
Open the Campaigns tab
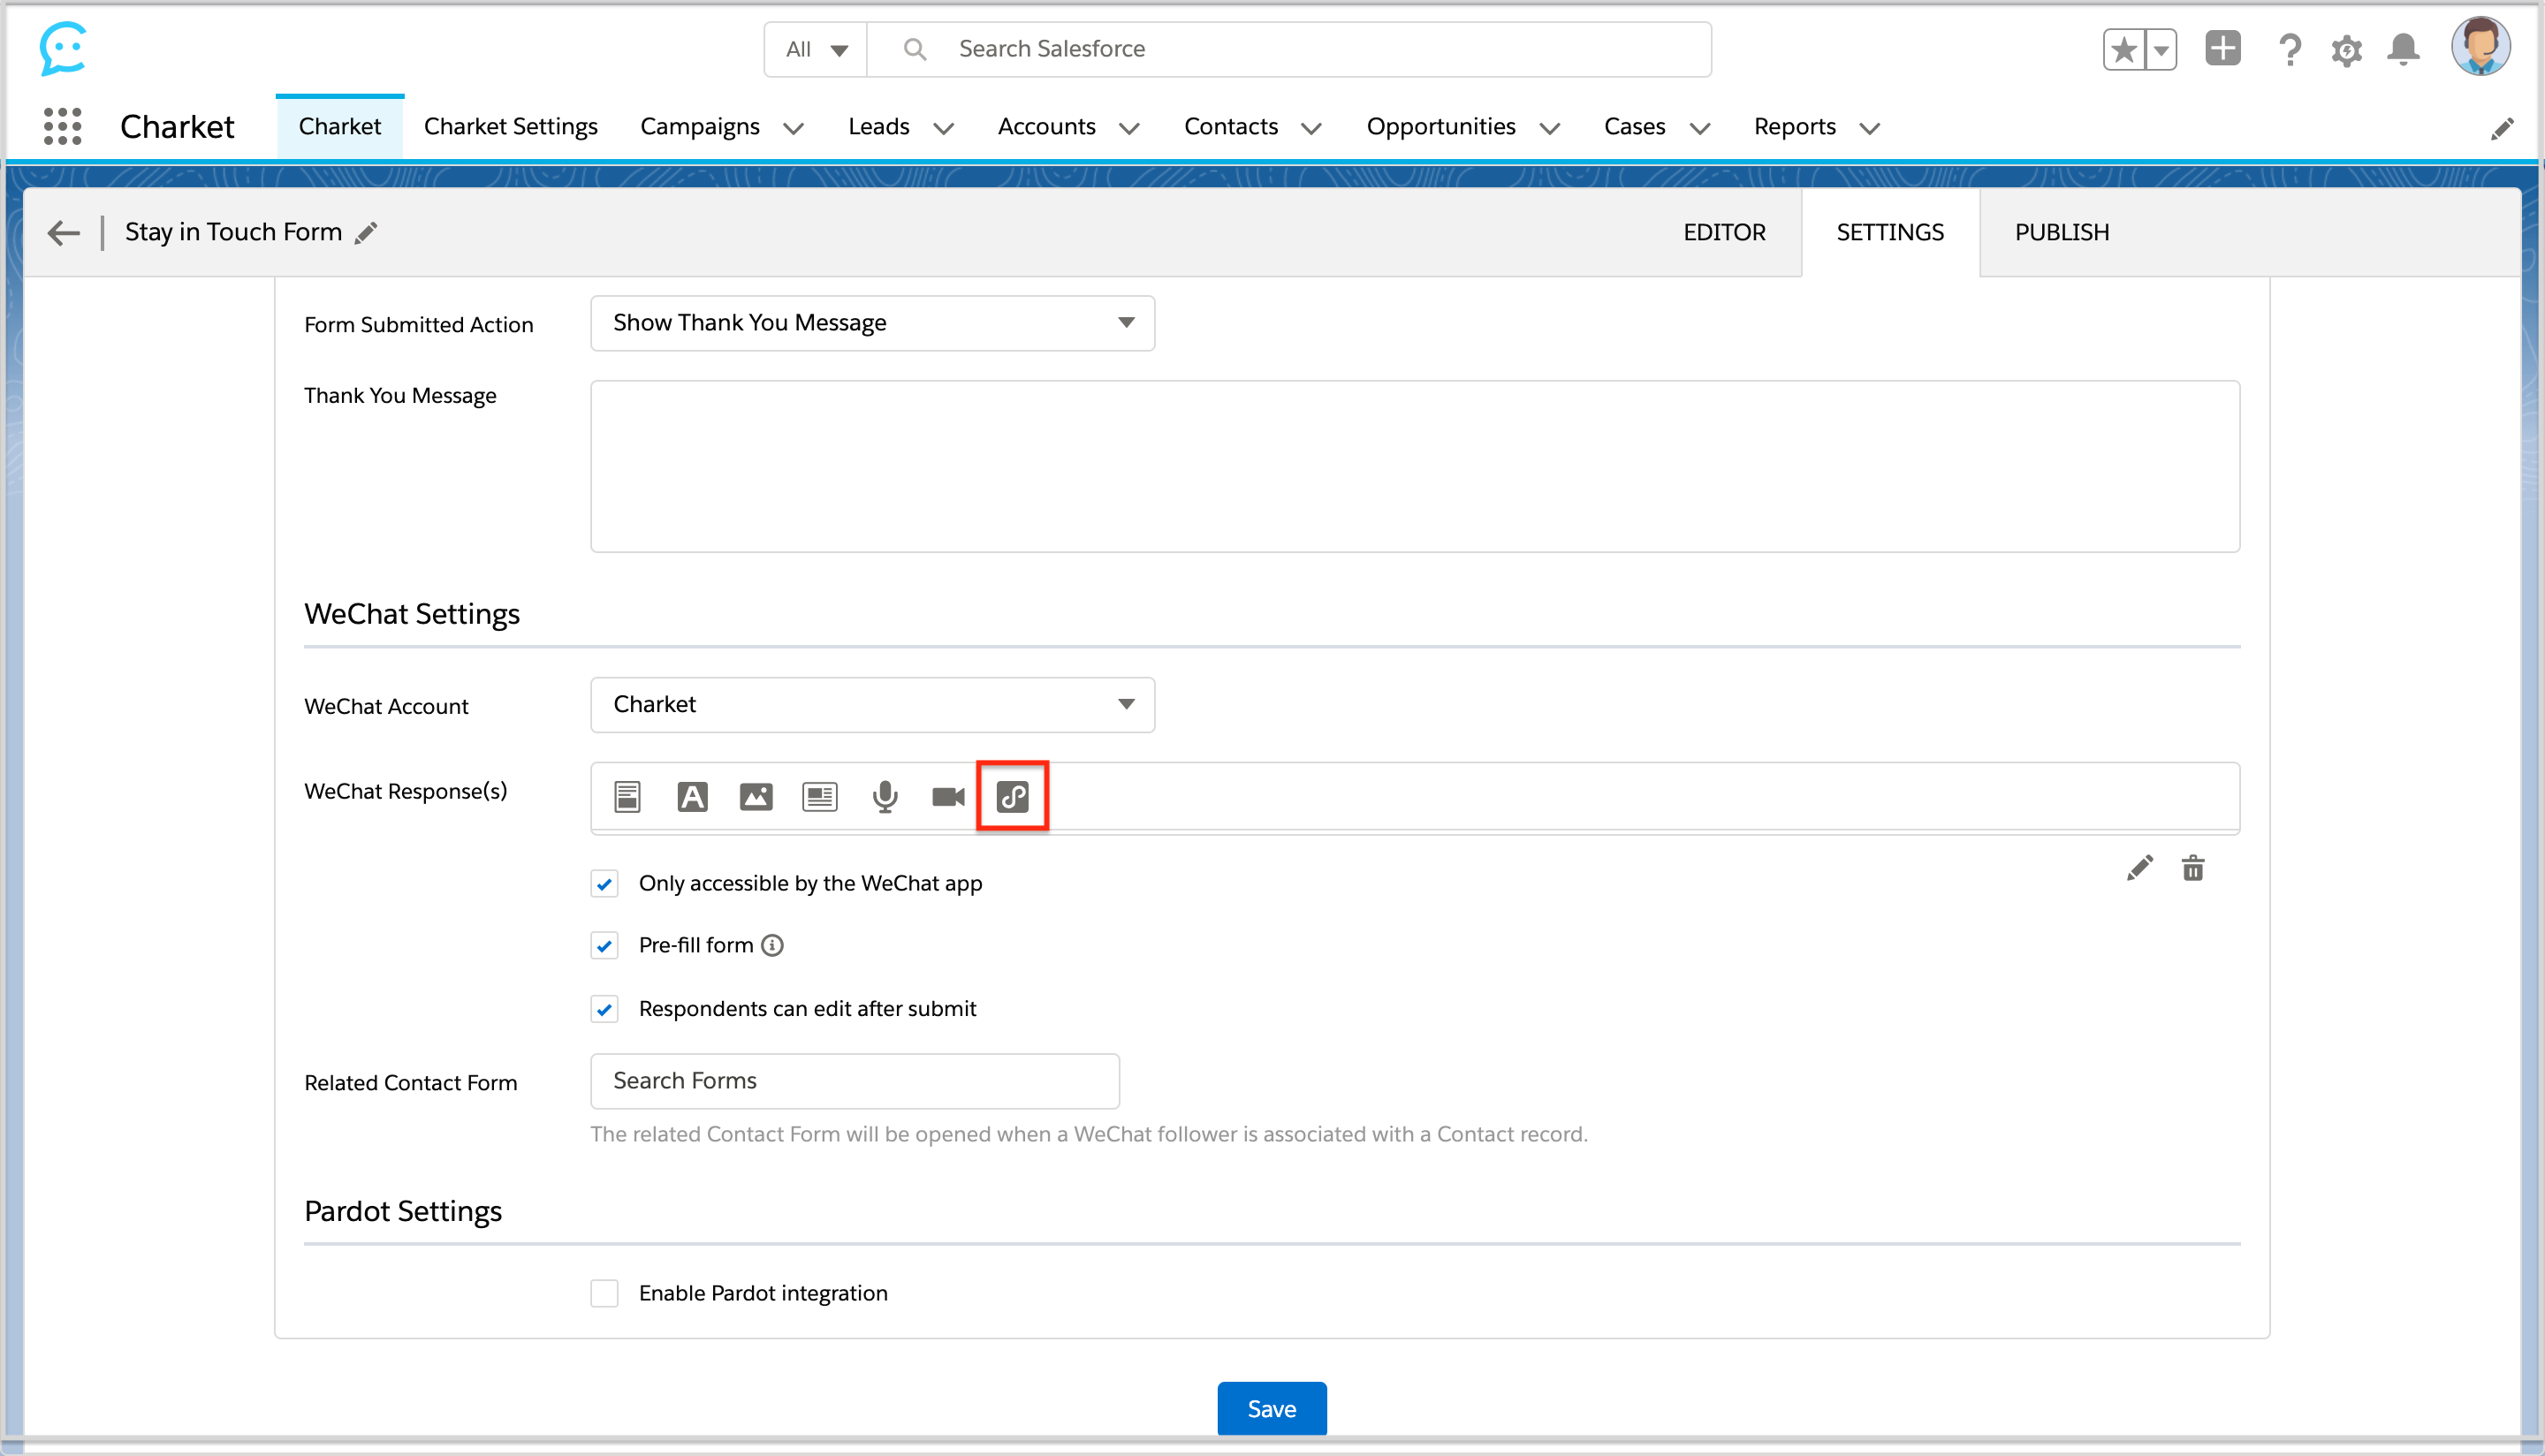700,127
